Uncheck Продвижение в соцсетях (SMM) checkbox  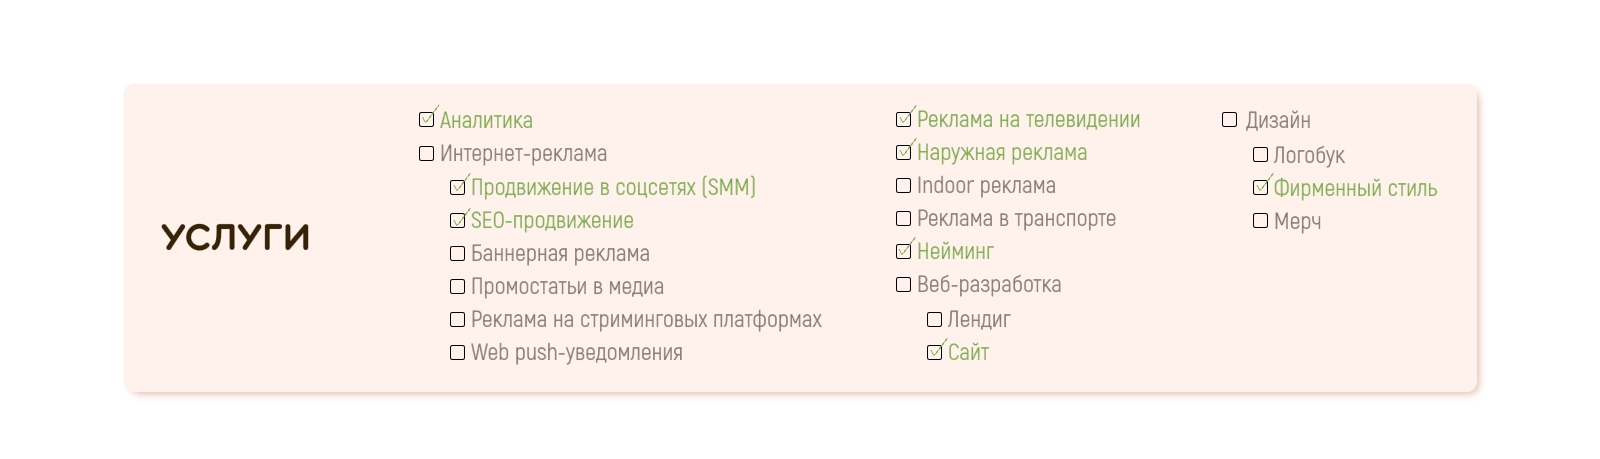(x=458, y=187)
